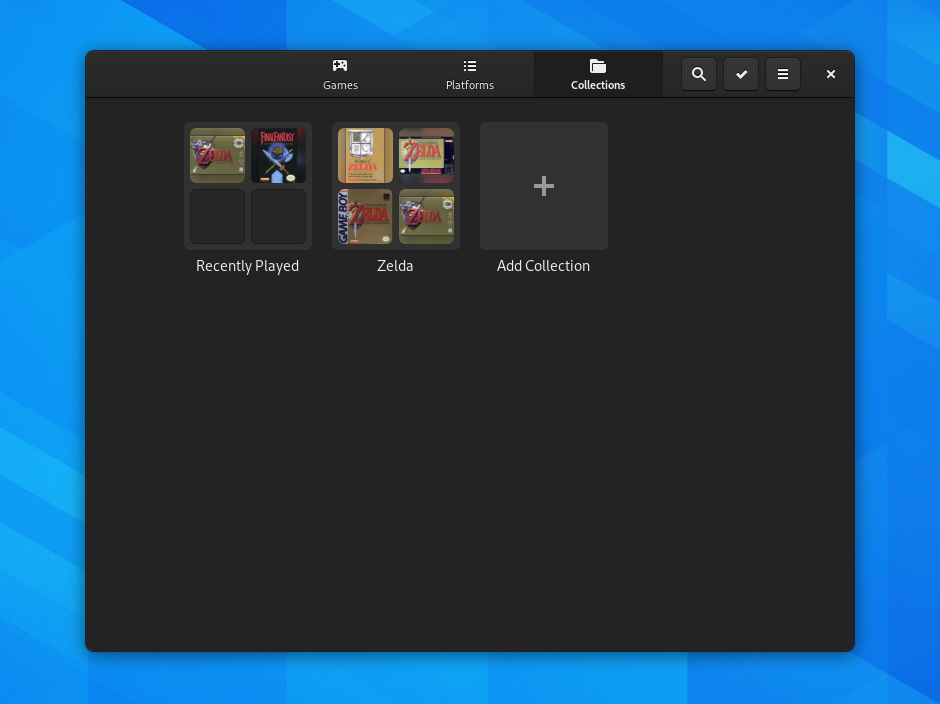Click the Game Boy Zelda cover thumbnail
Image resolution: width=940 pixels, height=704 pixels.
[364, 216]
